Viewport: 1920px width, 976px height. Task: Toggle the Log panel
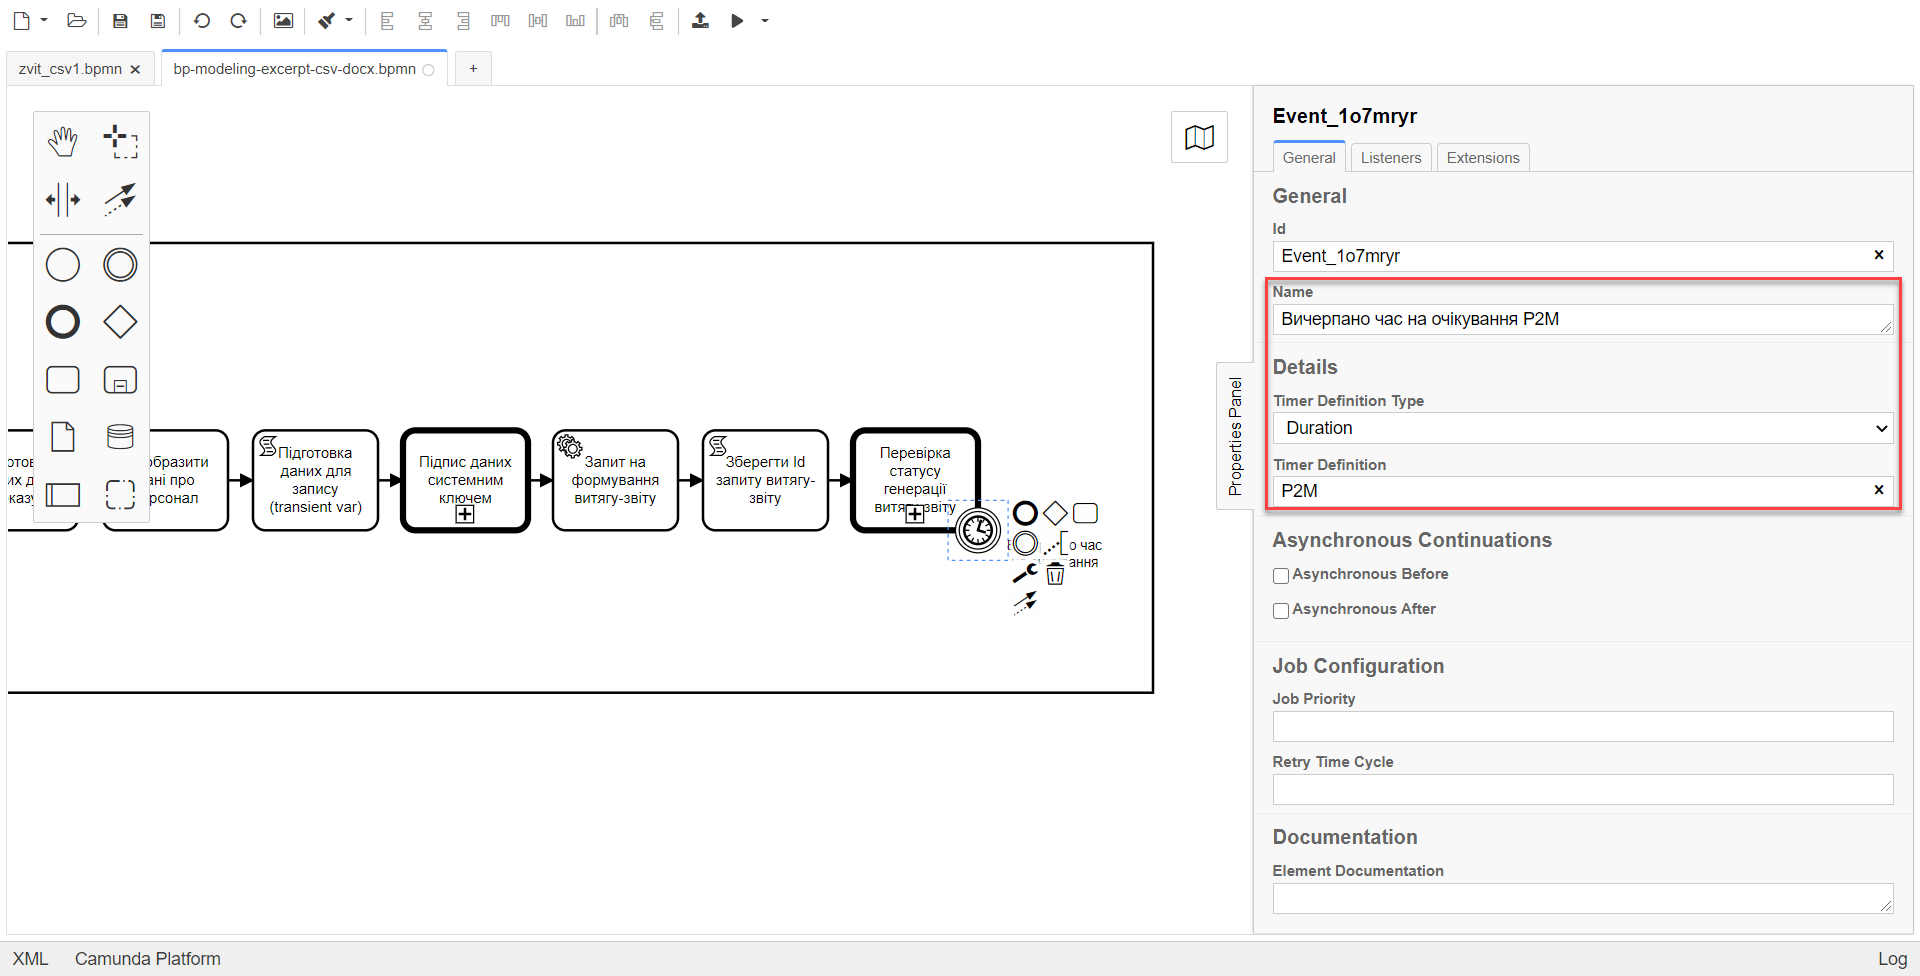click(x=1892, y=959)
